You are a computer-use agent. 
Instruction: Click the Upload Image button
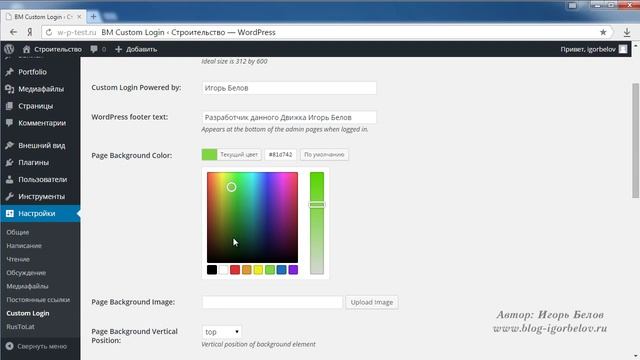[x=372, y=302]
